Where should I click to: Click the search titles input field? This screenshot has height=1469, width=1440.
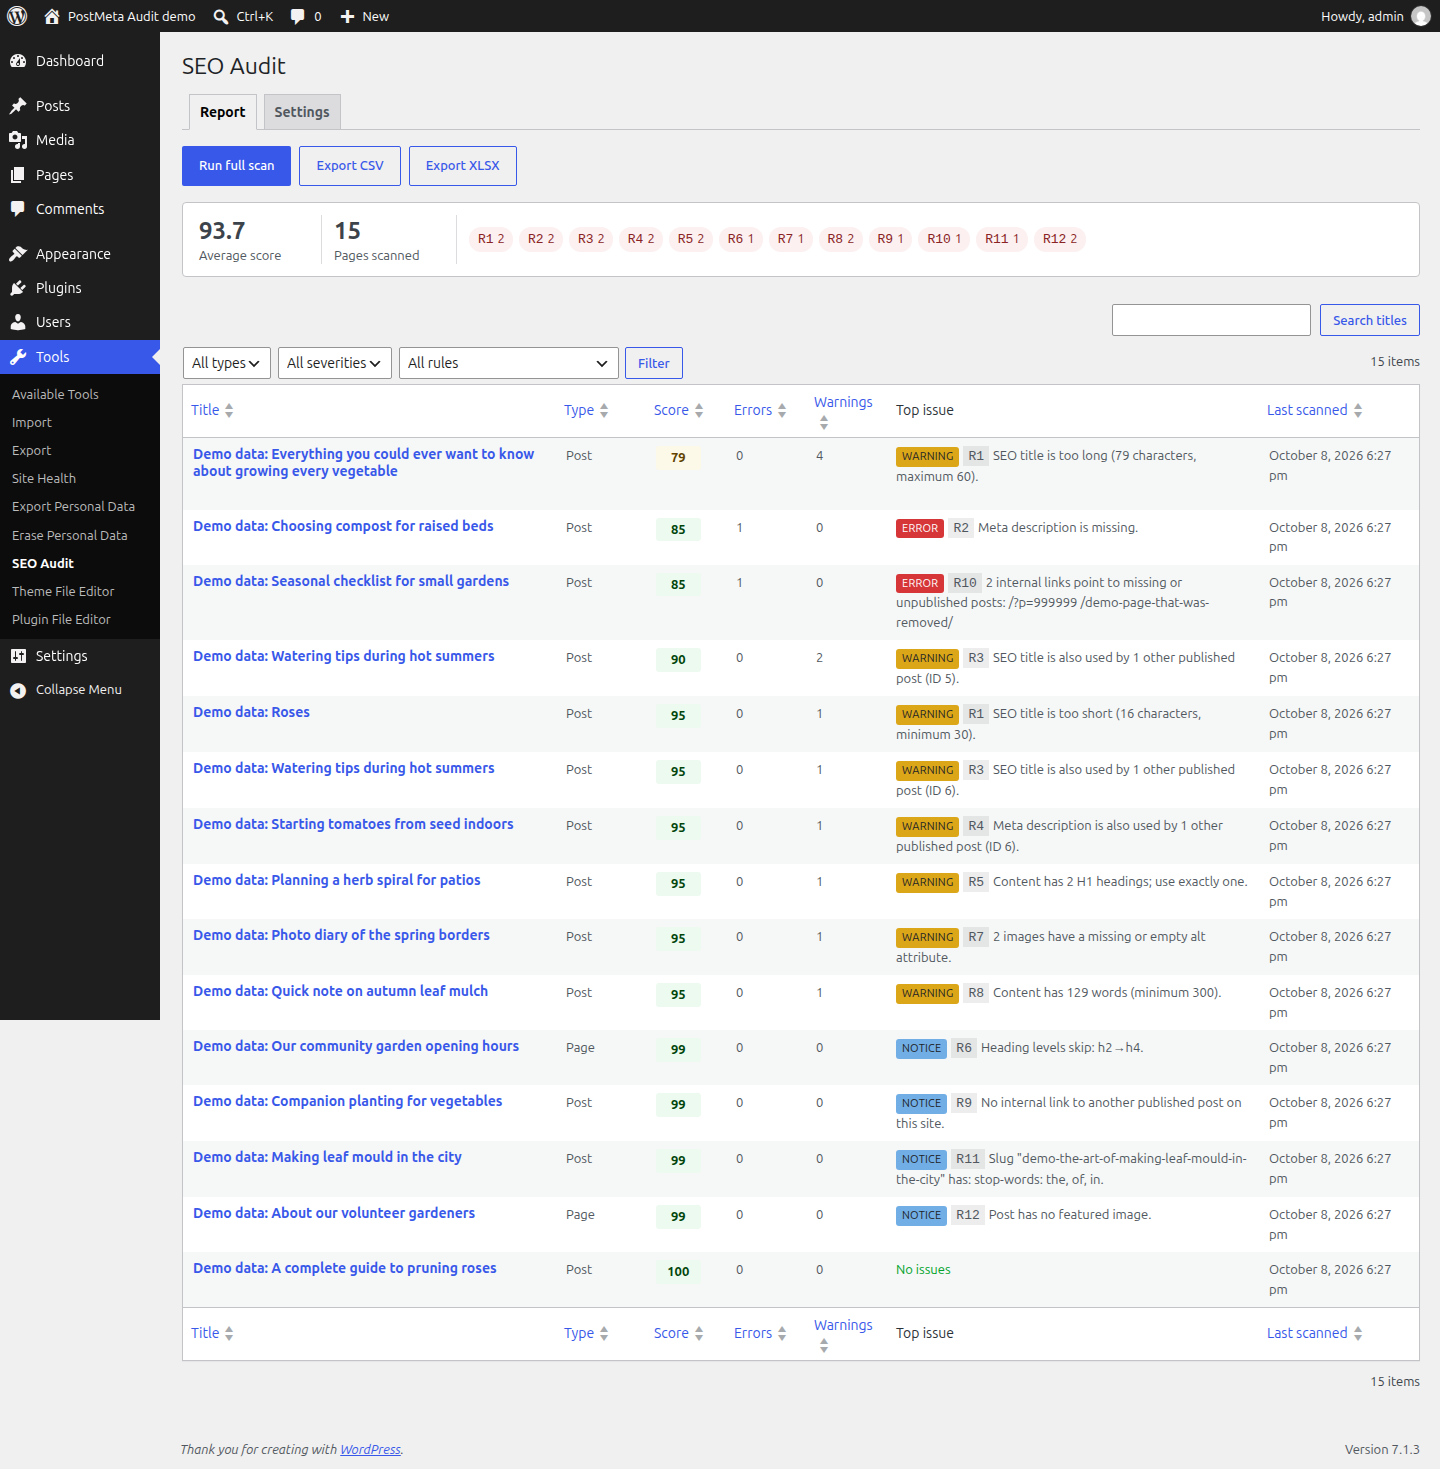tap(1211, 320)
